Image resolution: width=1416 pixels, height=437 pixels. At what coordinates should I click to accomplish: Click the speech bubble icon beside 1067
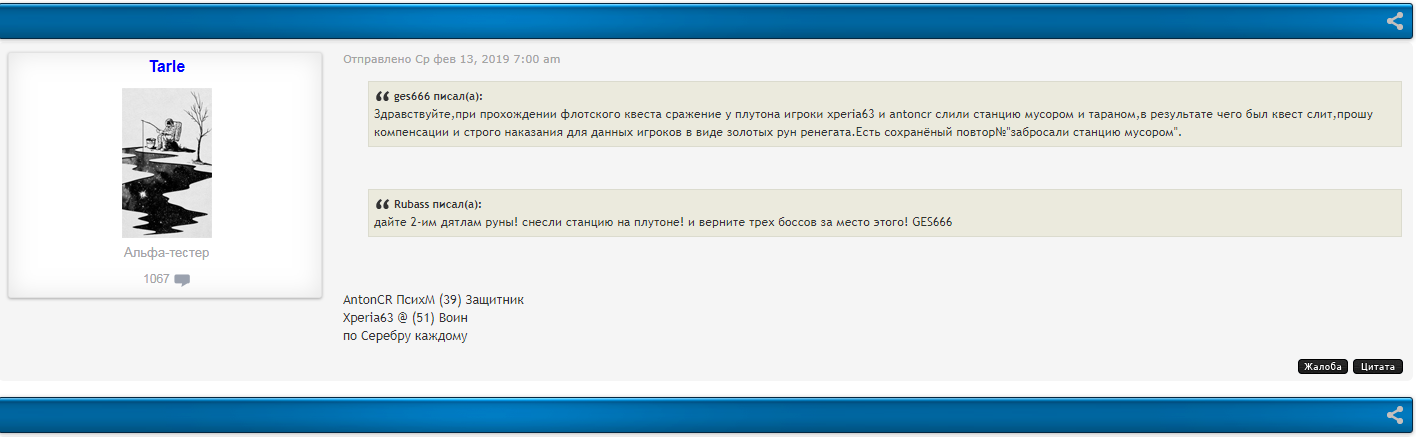182,280
